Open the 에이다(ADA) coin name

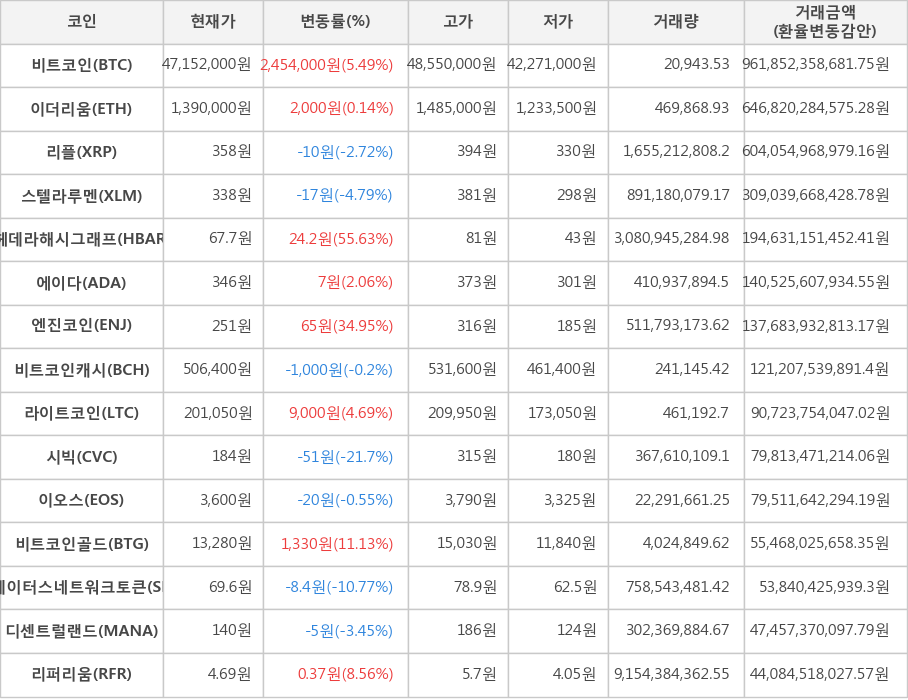tap(82, 283)
